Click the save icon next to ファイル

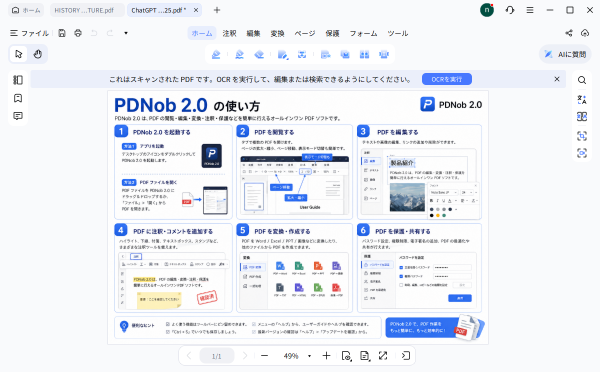click(x=62, y=33)
